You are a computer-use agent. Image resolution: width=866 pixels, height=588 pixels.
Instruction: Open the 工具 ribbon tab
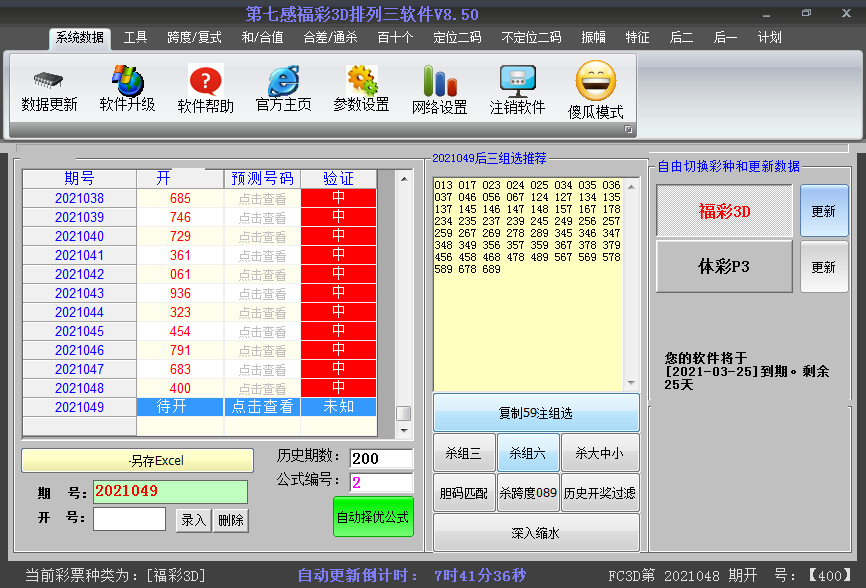pyautogui.click(x=135, y=38)
